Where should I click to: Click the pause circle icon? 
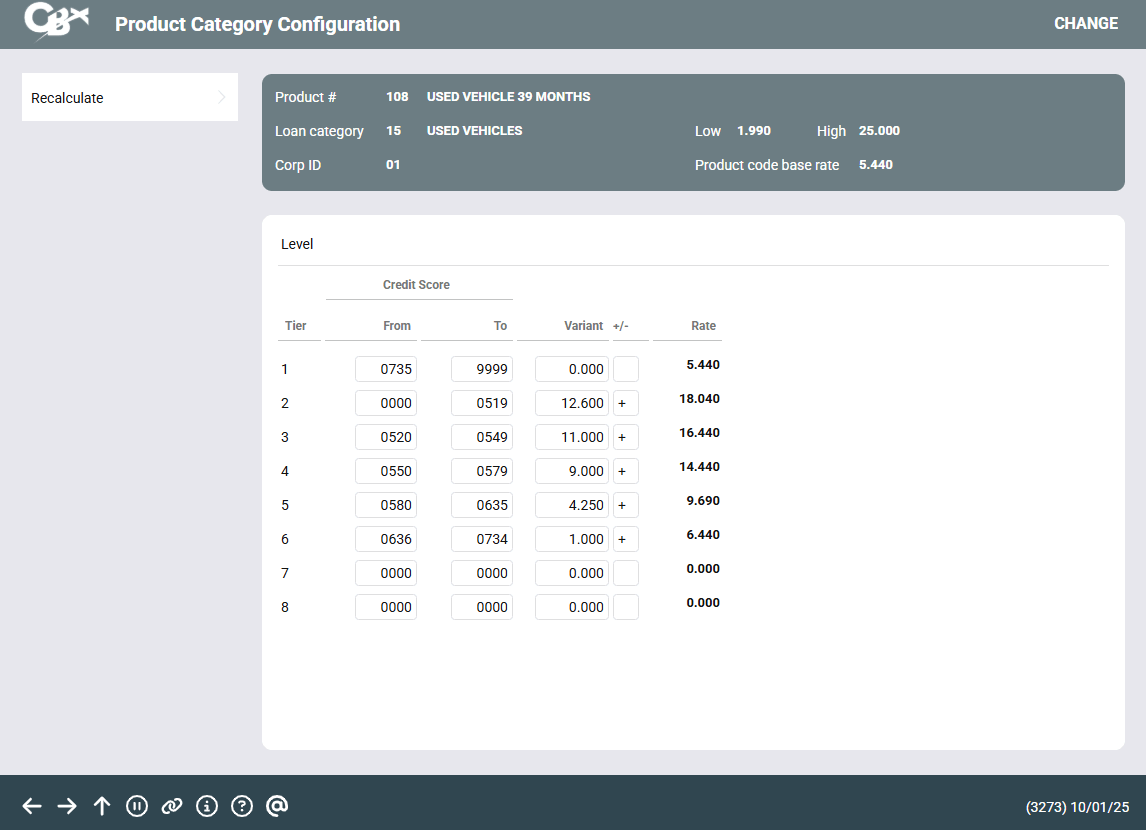(x=137, y=806)
